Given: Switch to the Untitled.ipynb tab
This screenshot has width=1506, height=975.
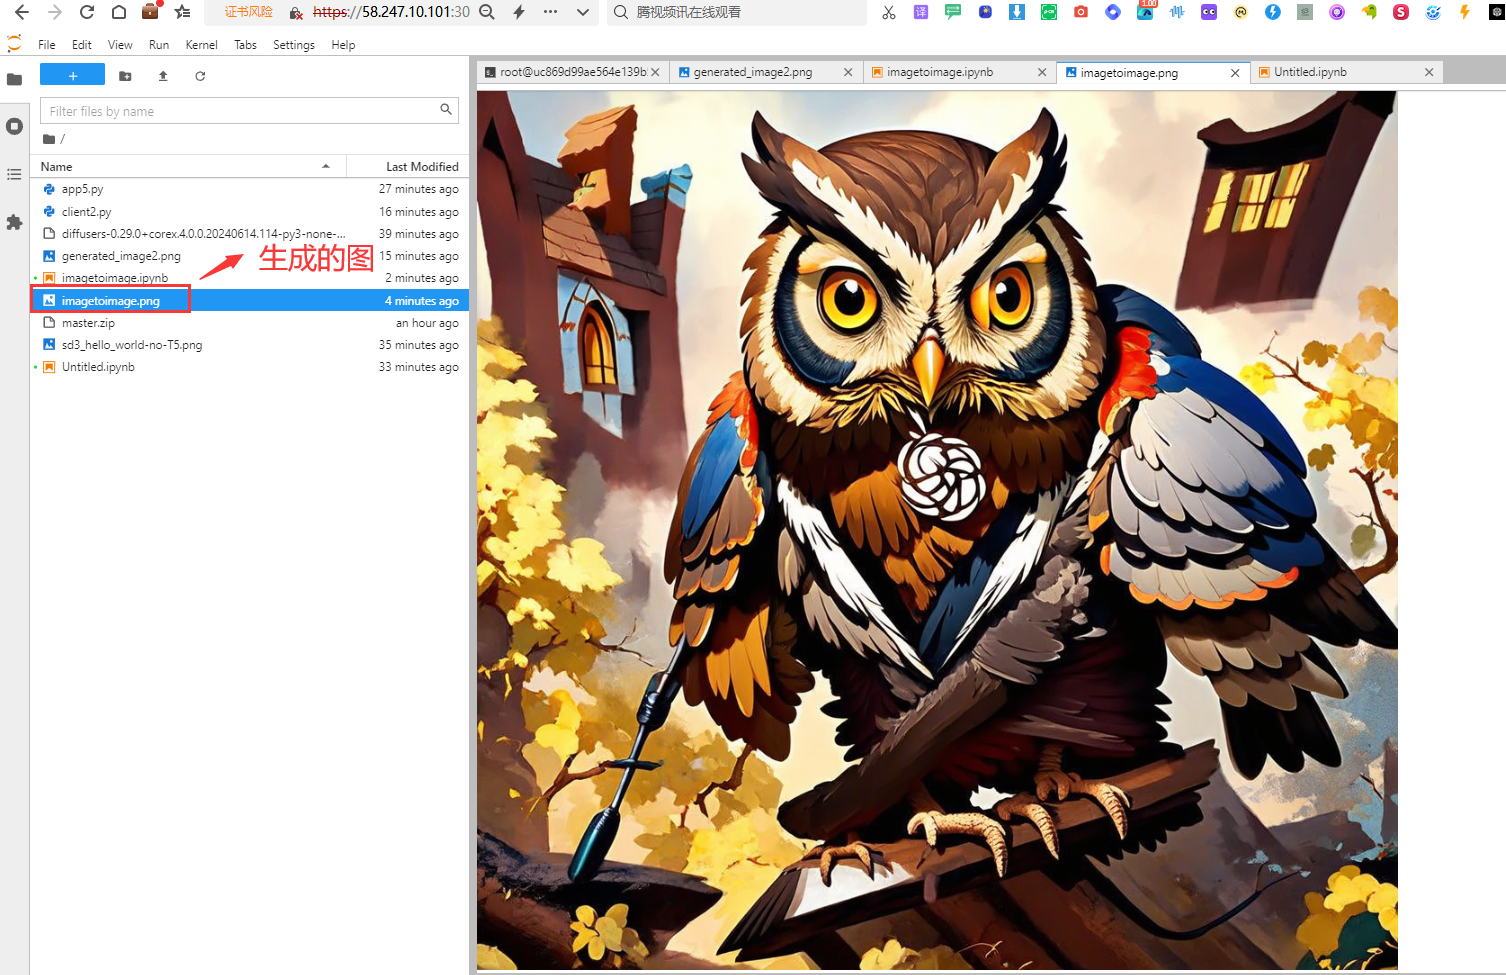Looking at the screenshot, I should (x=1310, y=72).
